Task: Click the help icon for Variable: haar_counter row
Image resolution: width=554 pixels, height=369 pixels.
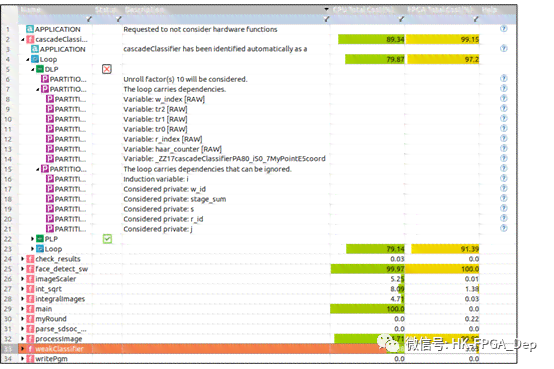Action: (503, 148)
